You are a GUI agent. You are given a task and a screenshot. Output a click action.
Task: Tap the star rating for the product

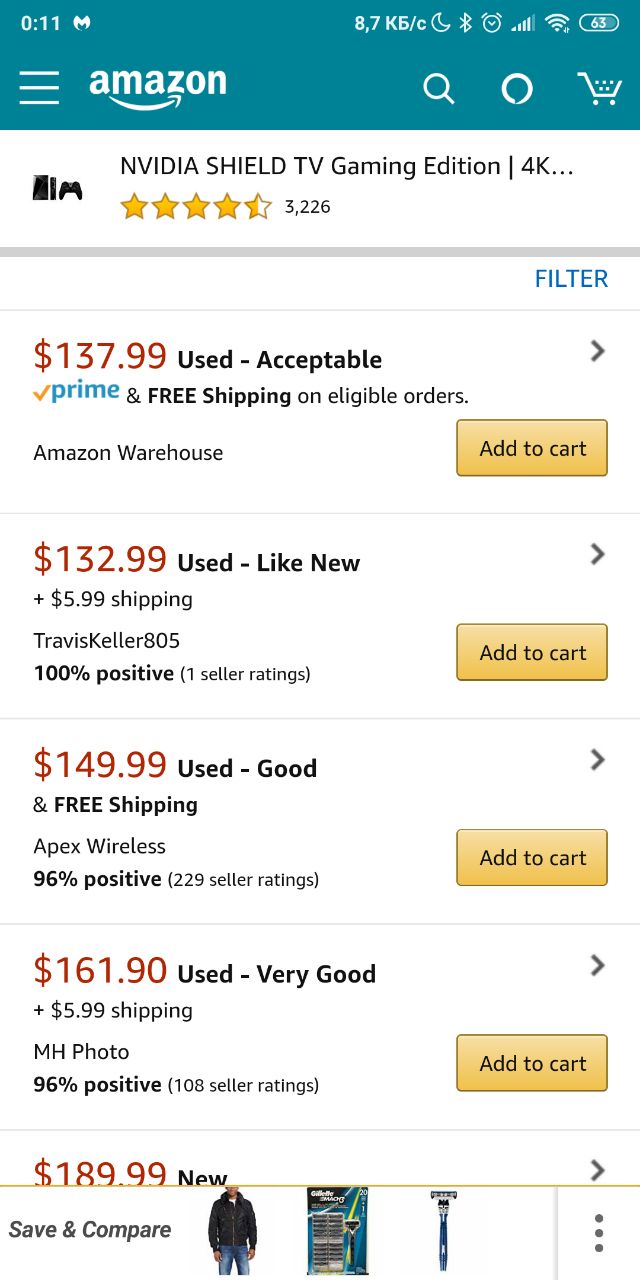click(x=196, y=207)
